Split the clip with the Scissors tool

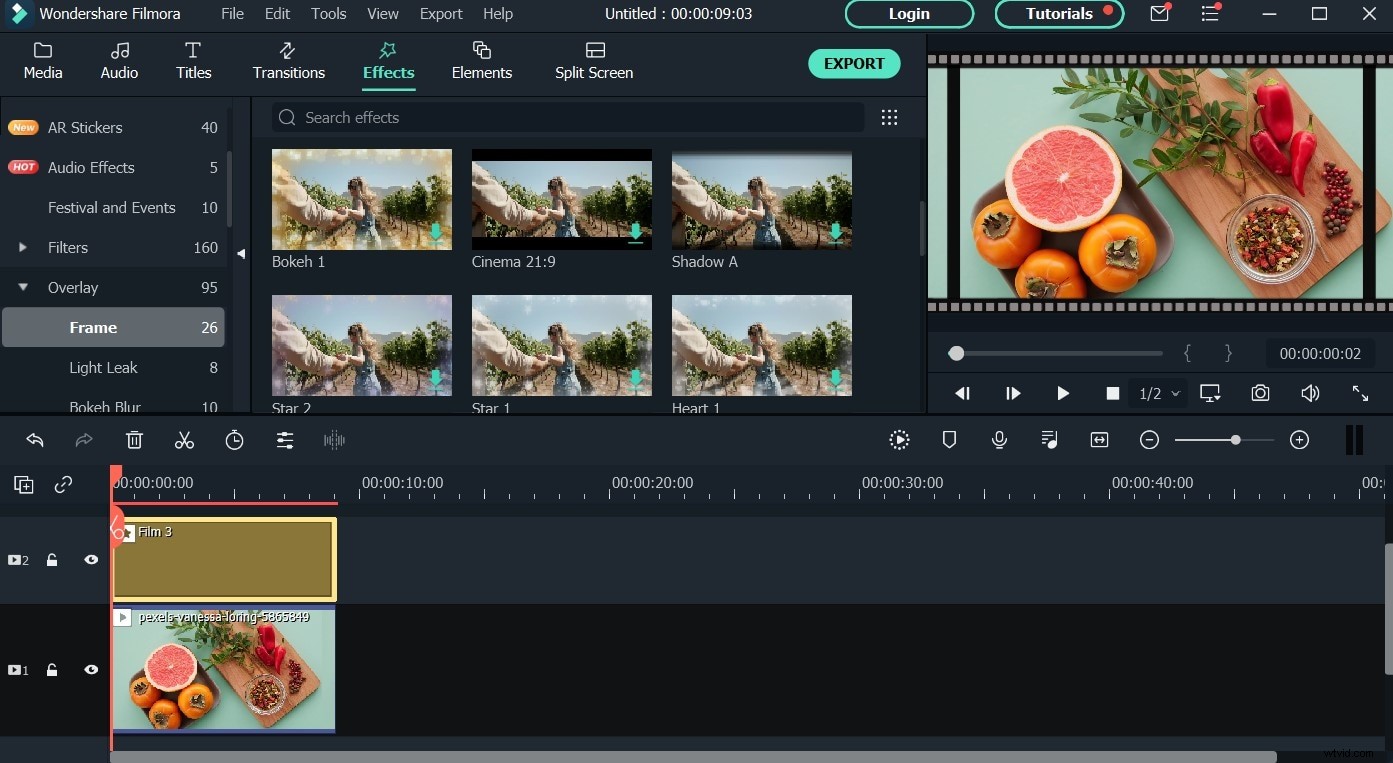click(184, 439)
